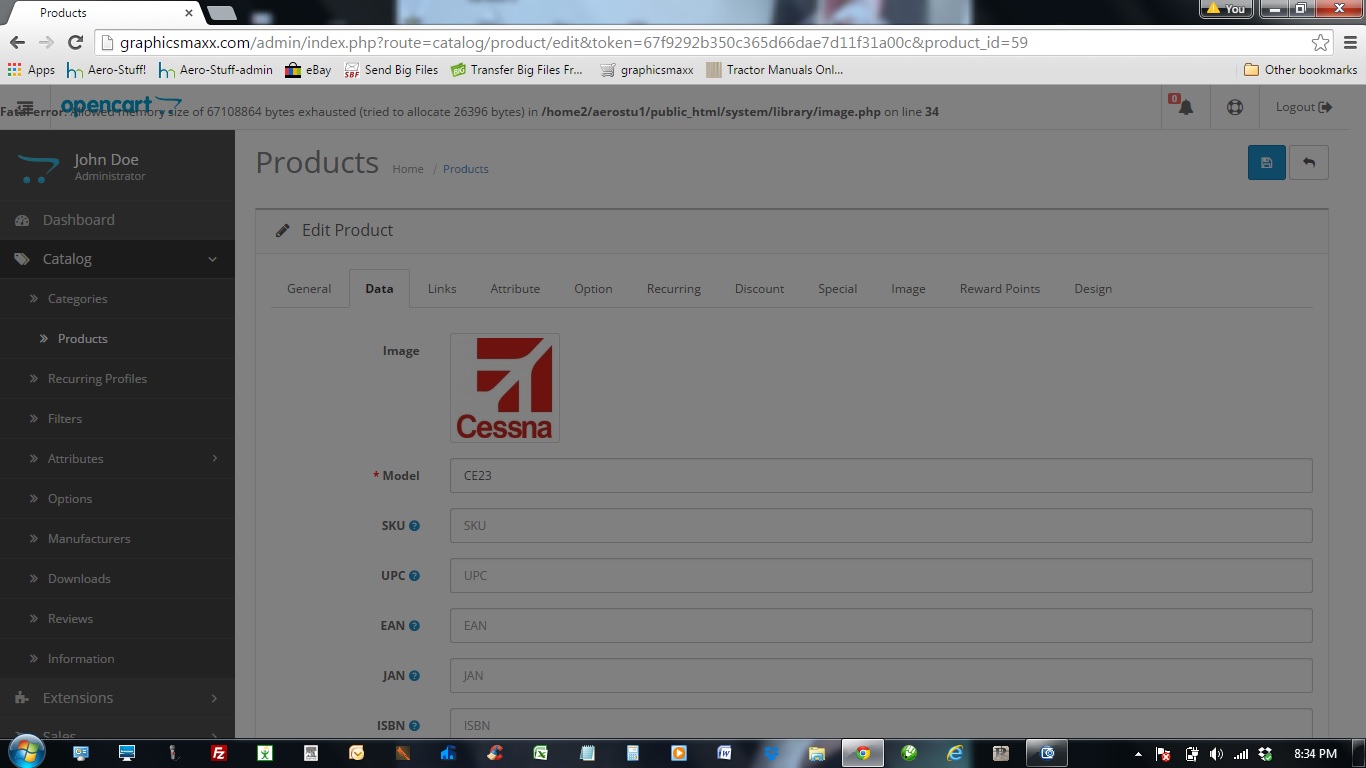
Task: Click the Logout link
Action: 1304,107
